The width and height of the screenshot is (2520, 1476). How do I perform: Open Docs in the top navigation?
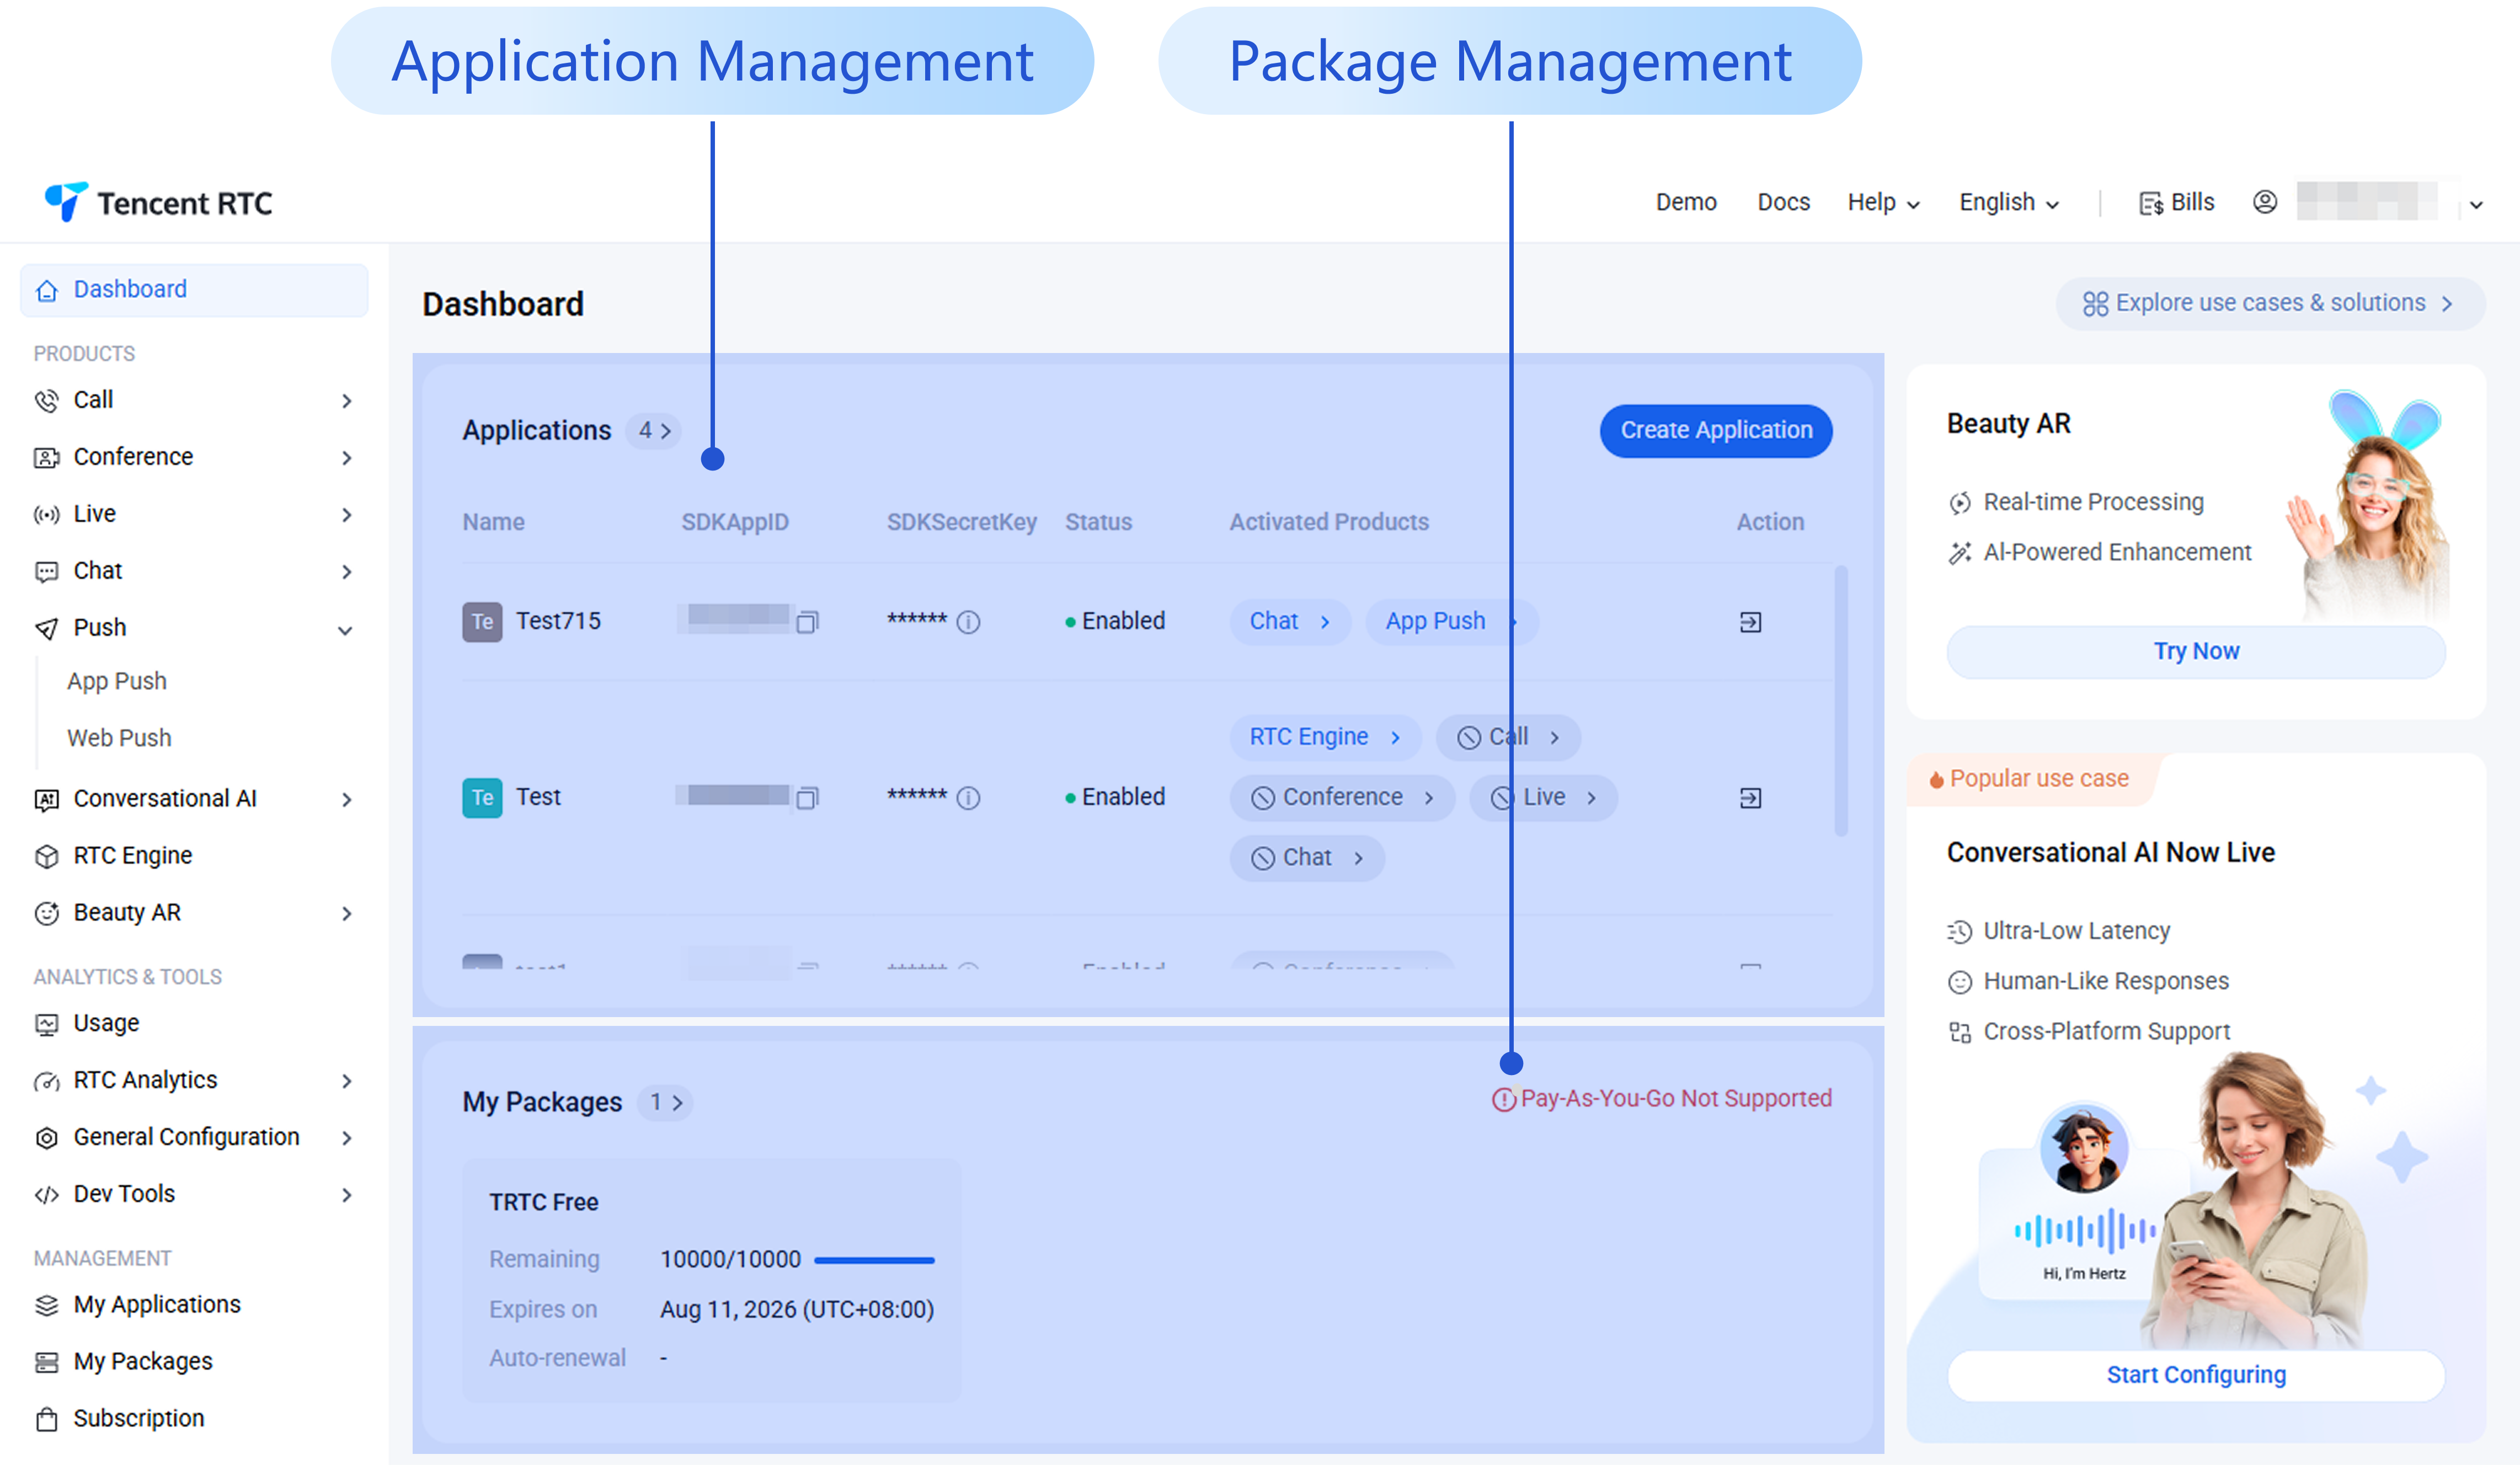1784,203
